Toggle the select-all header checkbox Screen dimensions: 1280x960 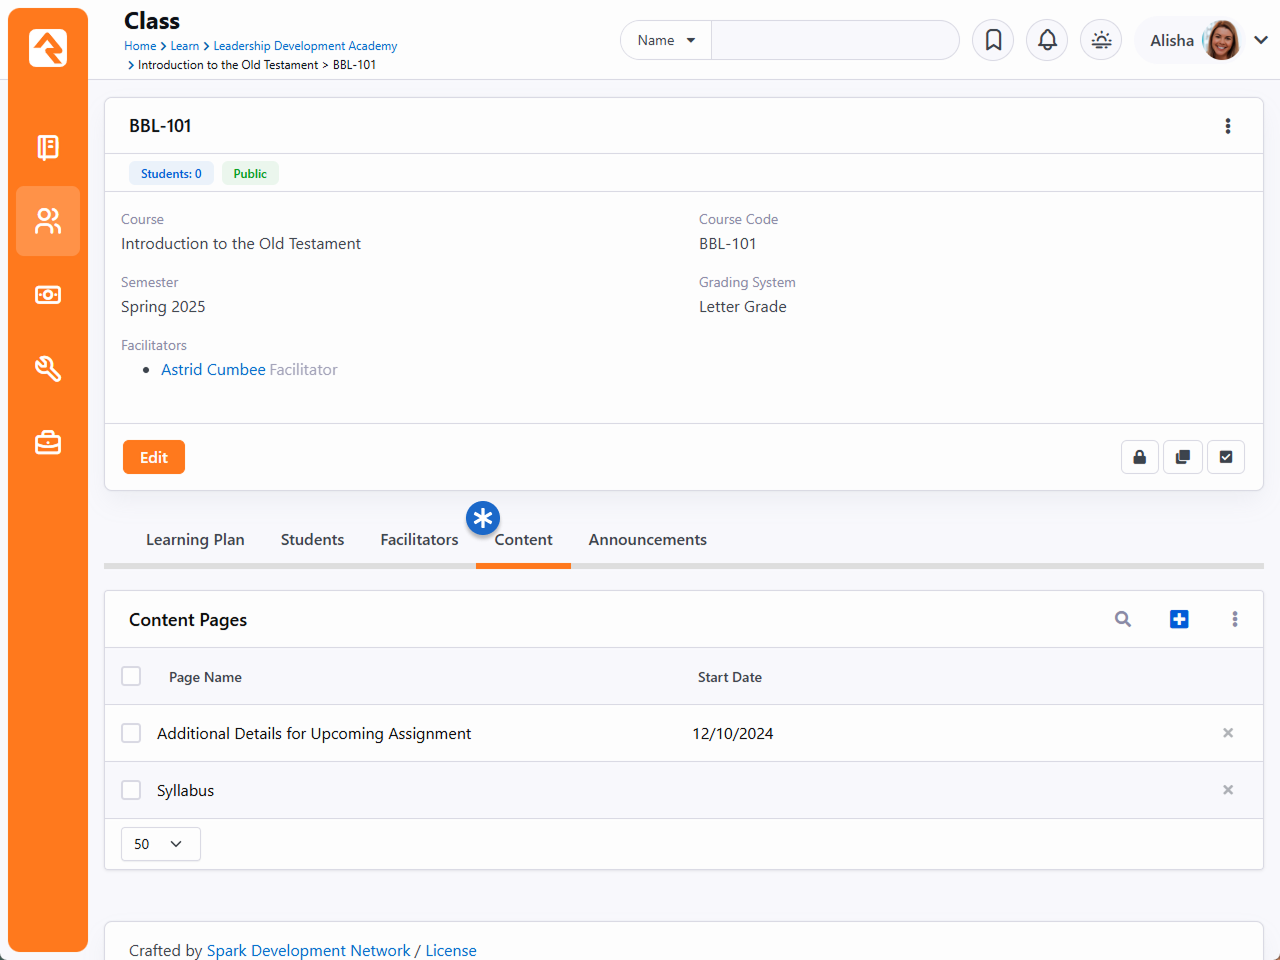click(131, 676)
